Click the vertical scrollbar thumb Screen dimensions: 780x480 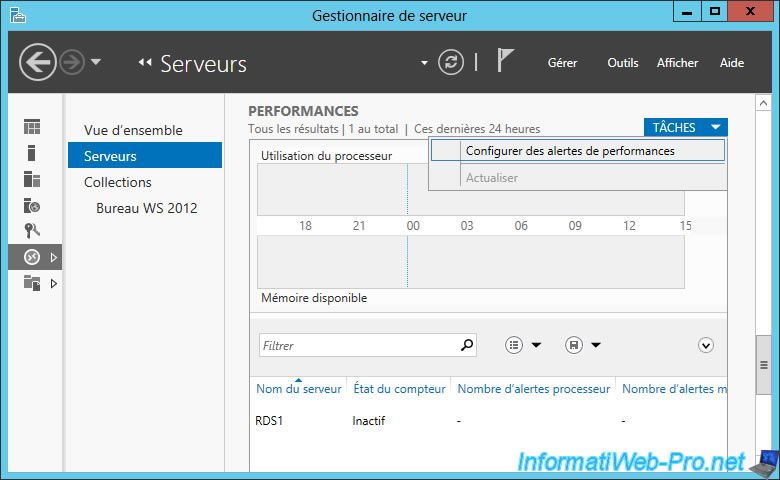[x=763, y=365]
